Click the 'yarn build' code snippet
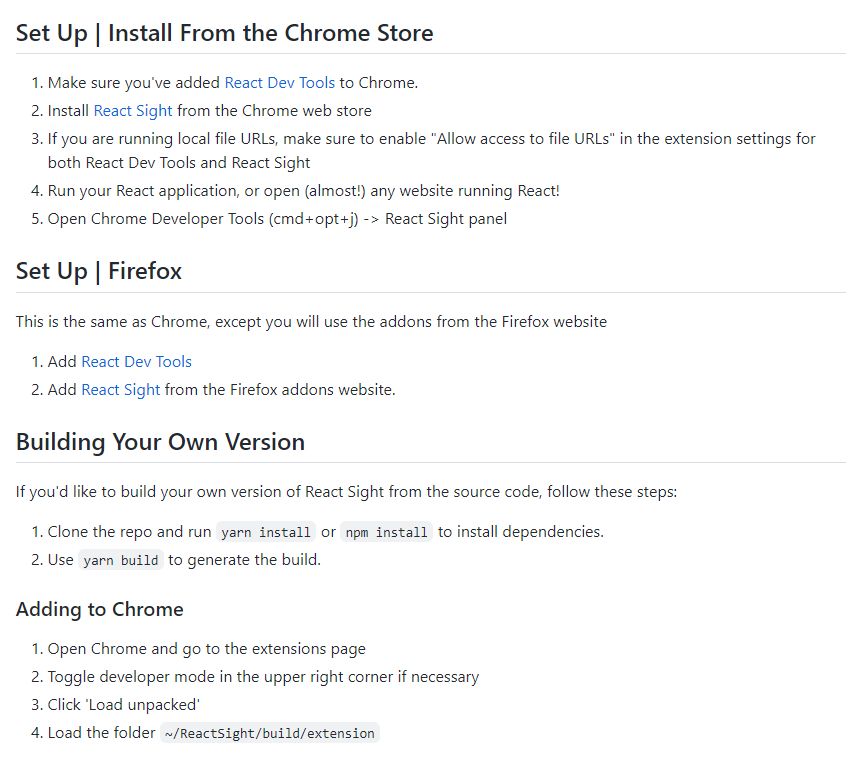 (x=120, y=561)
